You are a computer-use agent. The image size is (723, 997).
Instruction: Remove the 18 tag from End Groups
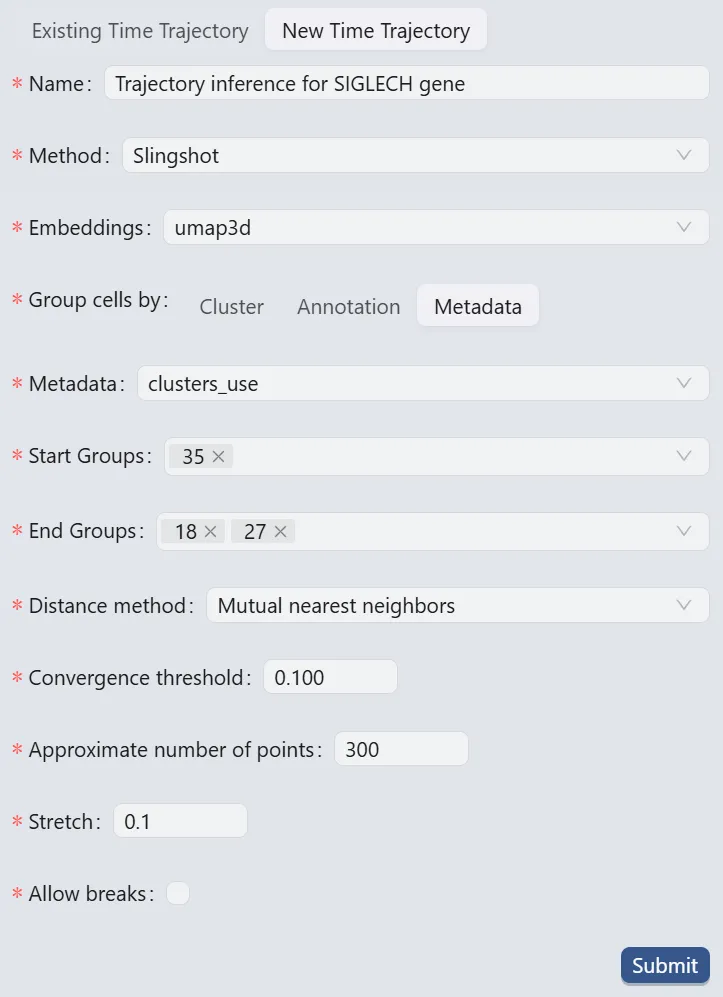[210, 532]
